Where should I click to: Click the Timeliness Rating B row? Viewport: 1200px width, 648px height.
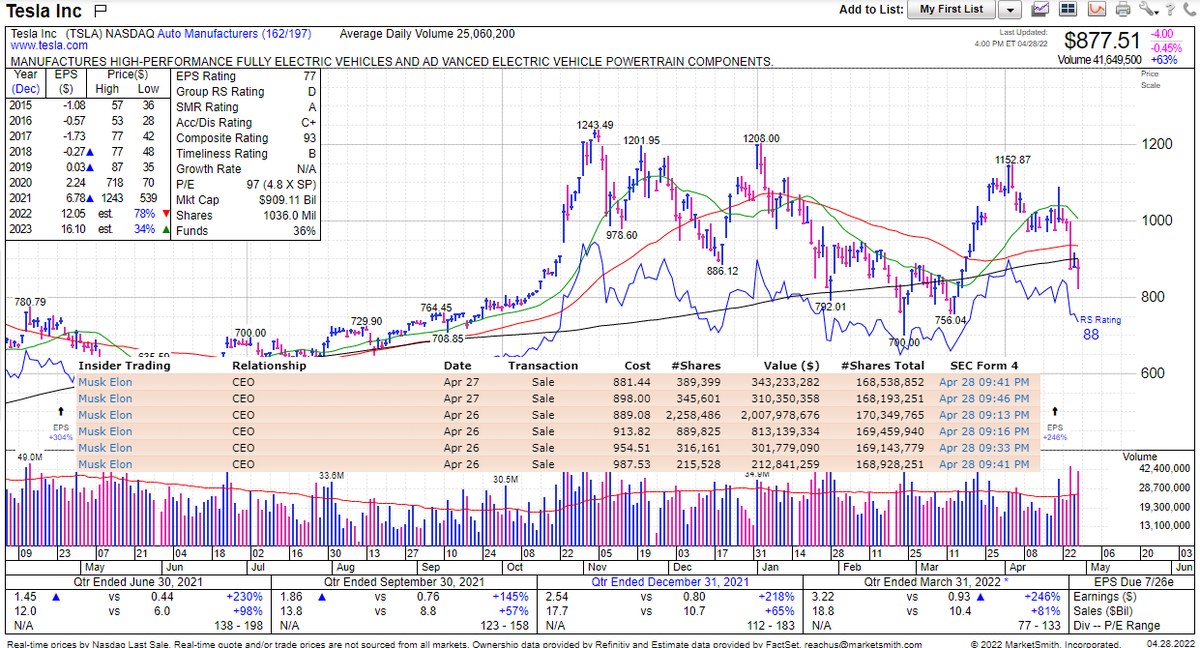click(x=245, y=153)
